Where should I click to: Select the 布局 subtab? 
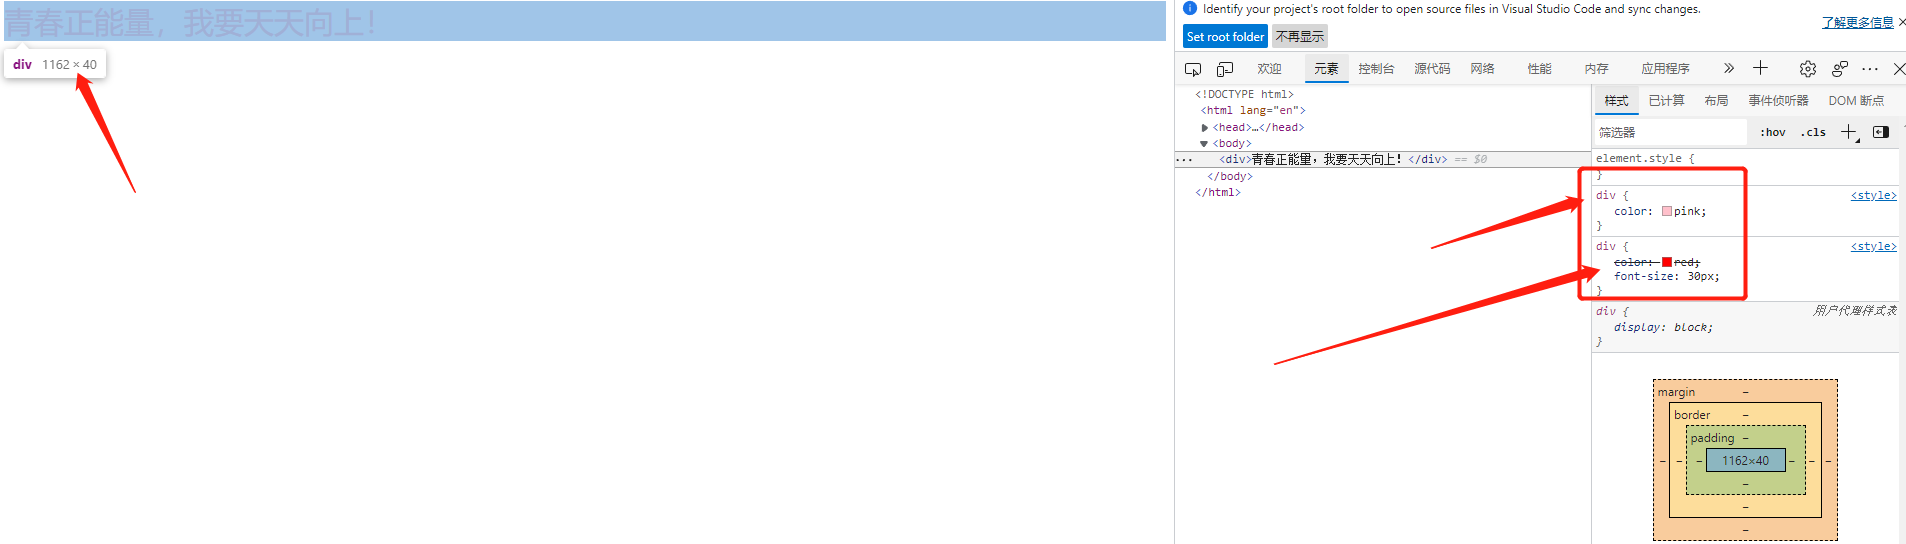[1716, 101]
